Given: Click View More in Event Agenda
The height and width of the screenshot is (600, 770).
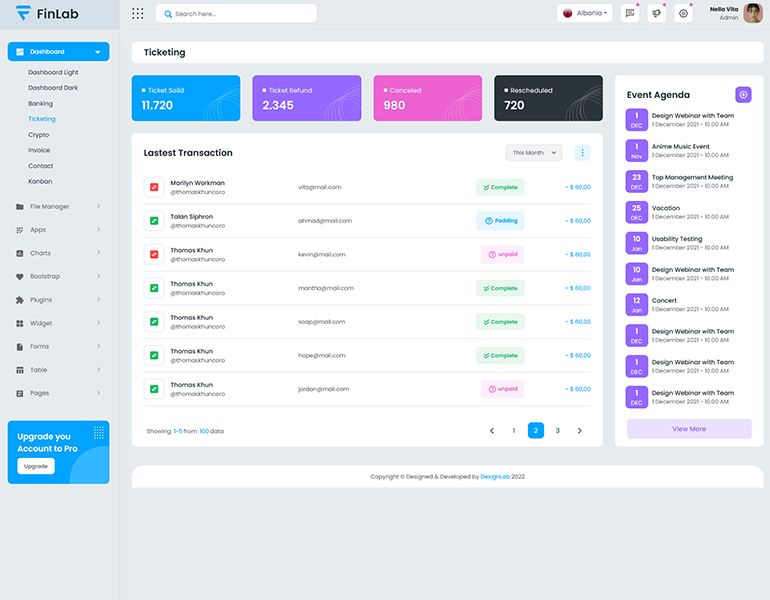Looking at the screenshot, I should coord(688,429).
